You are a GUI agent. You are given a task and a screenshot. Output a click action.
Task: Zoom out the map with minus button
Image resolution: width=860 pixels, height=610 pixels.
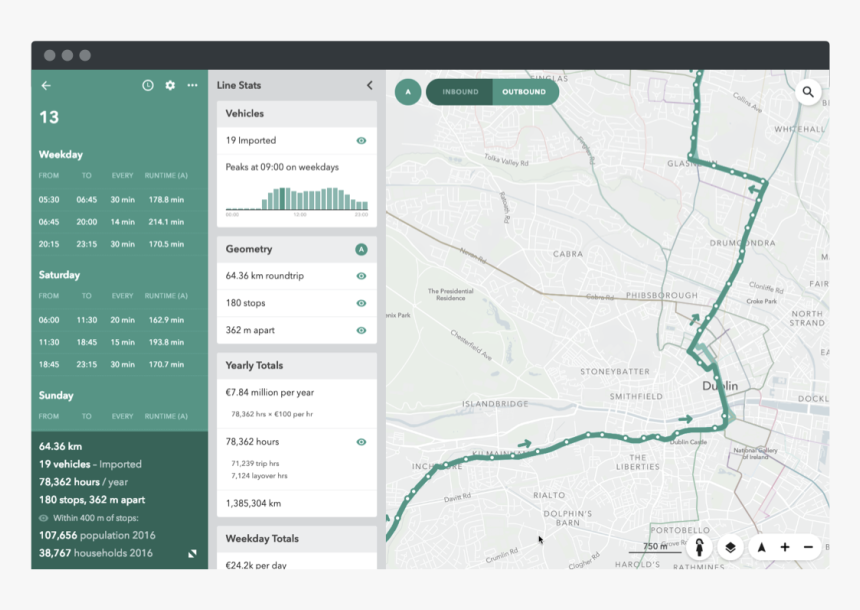pyautogui.click(x=808, y=547)
